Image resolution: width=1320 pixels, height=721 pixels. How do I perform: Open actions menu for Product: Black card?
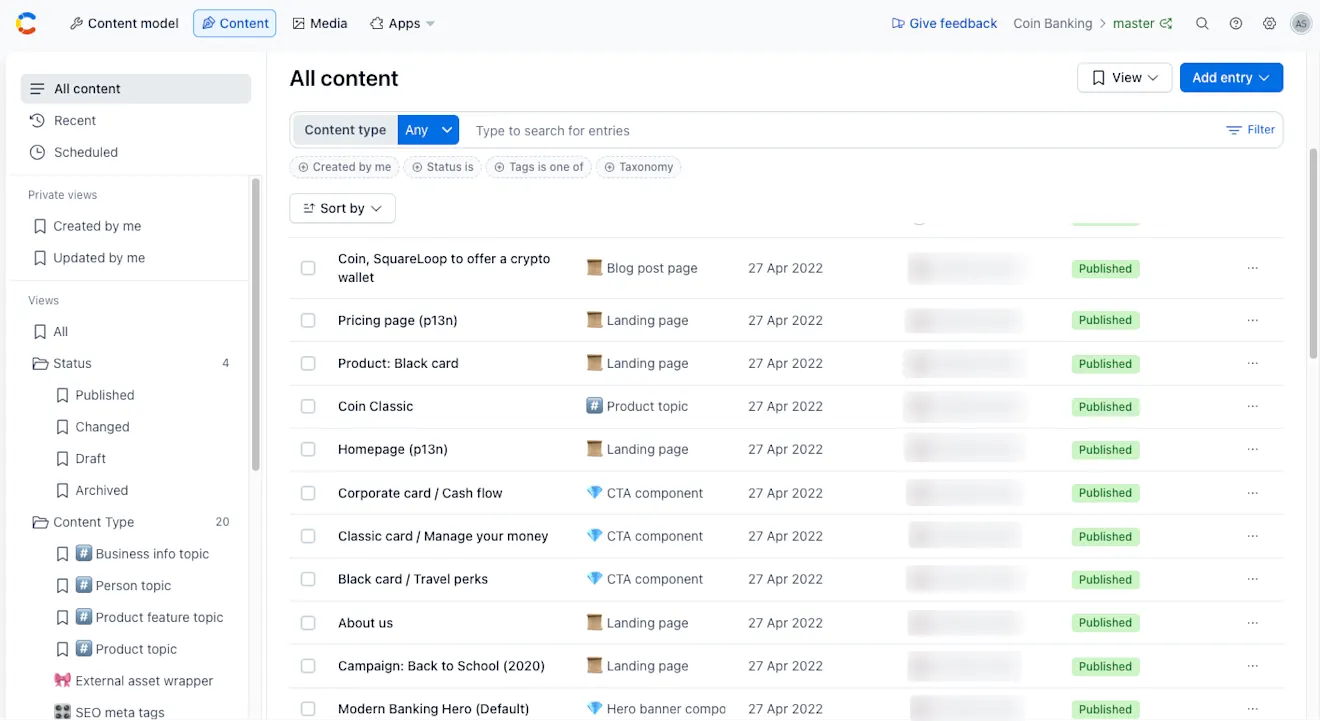tap(1252, 363)
